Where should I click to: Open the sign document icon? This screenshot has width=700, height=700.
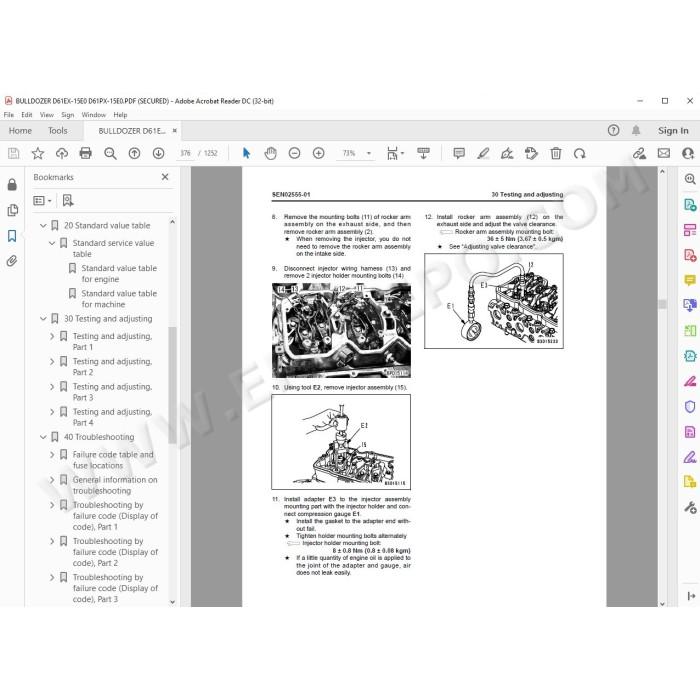click(x=507, y=154)
